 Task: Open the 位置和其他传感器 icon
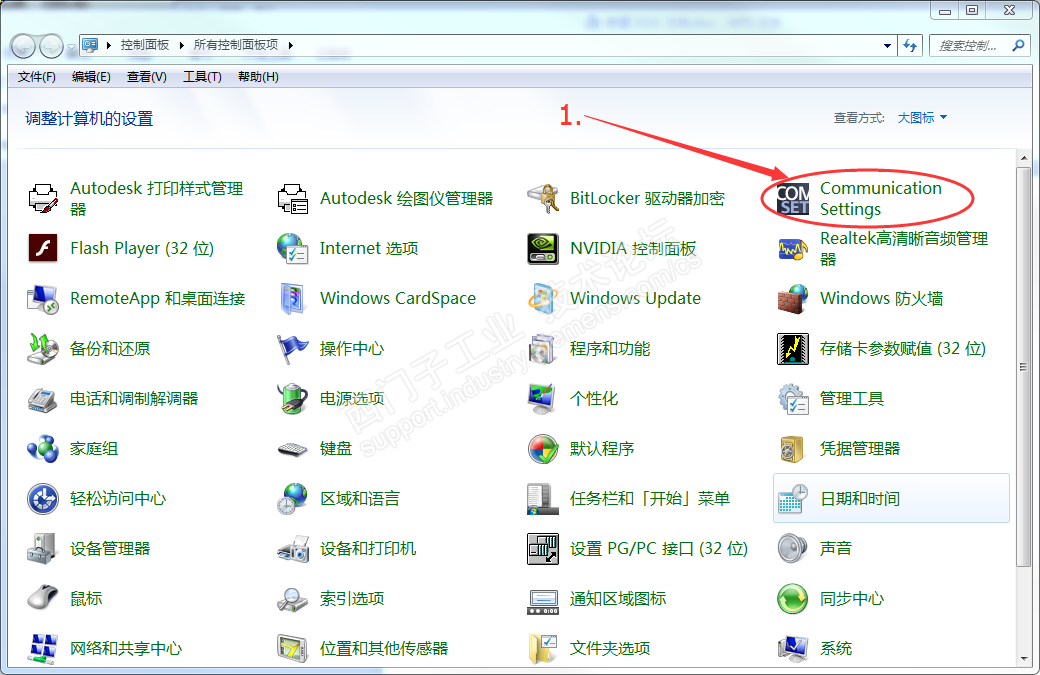click(292, 648)
